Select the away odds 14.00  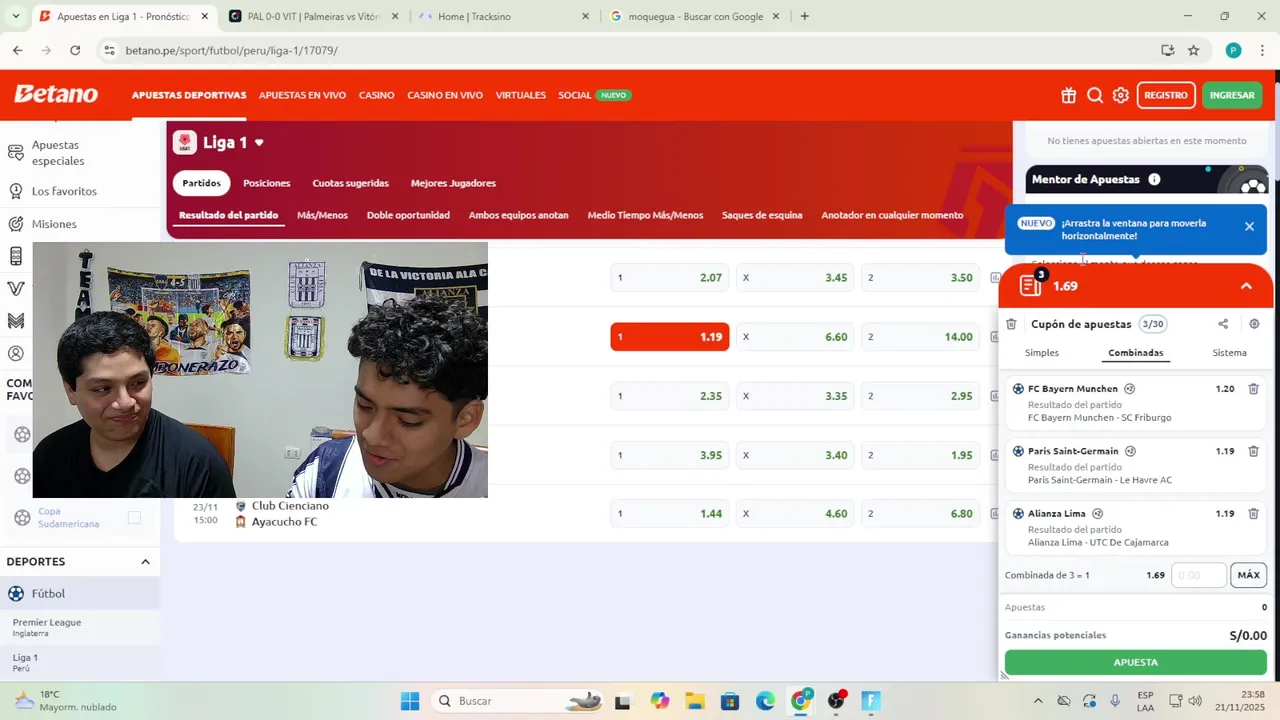click(920, 337)
